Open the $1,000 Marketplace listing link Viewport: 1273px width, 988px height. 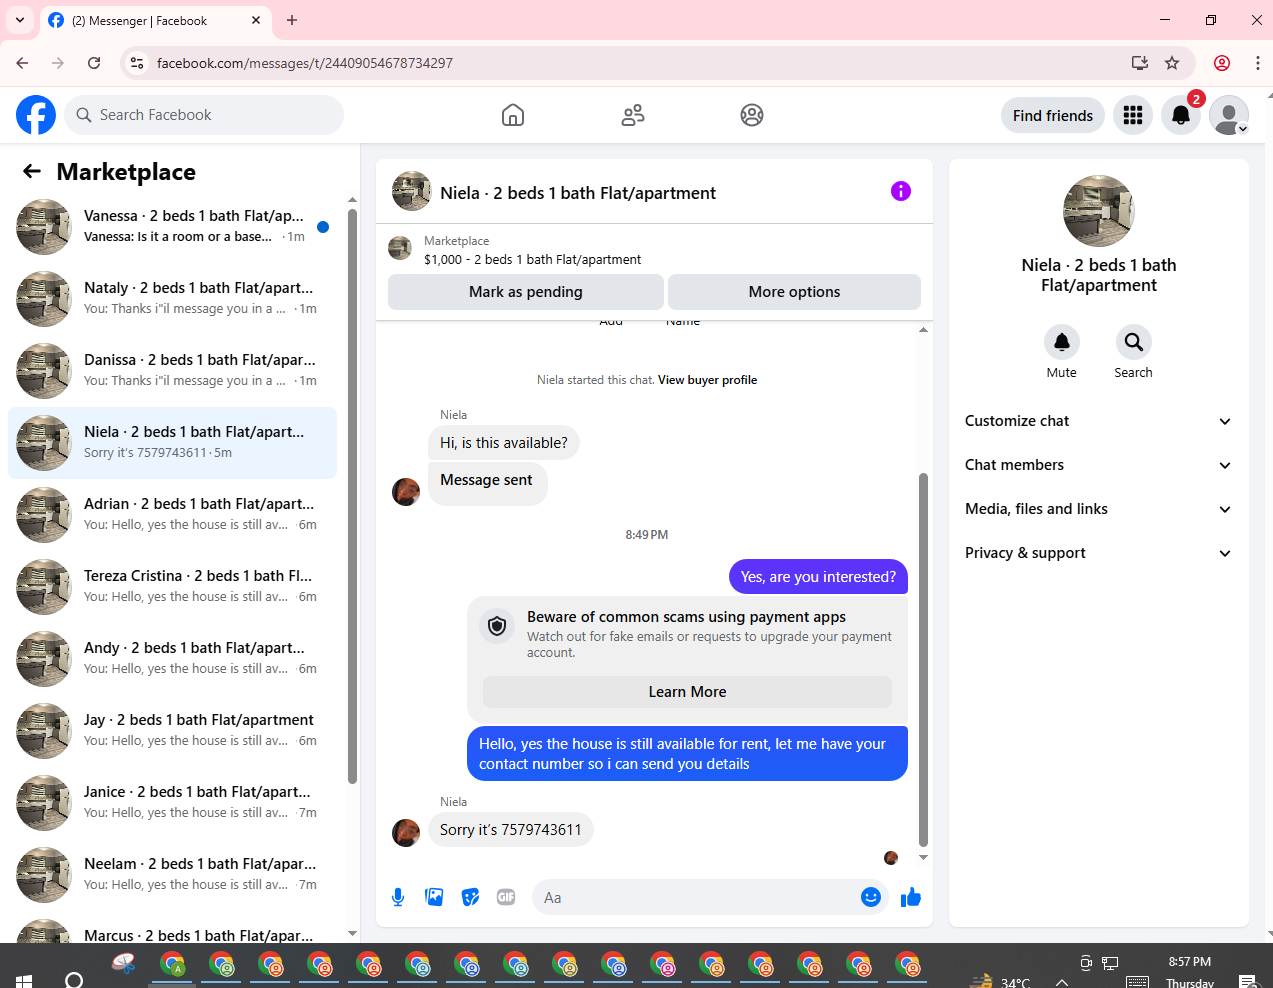click(532, 259)
